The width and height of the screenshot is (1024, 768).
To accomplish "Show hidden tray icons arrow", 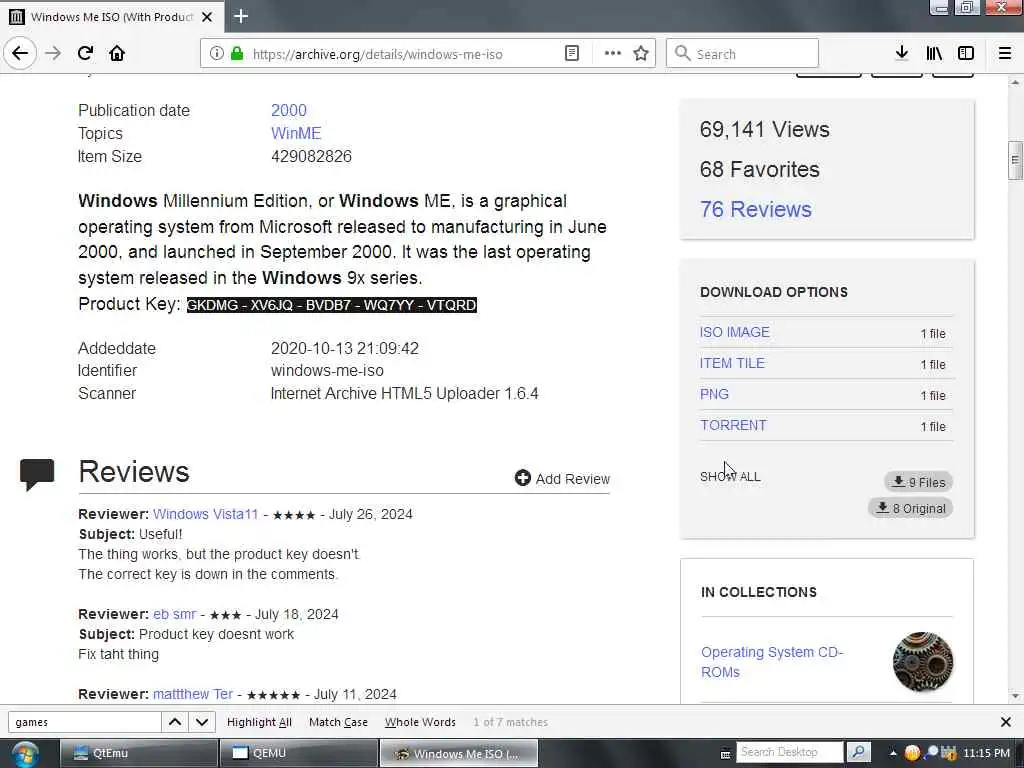I will [893, 753].
